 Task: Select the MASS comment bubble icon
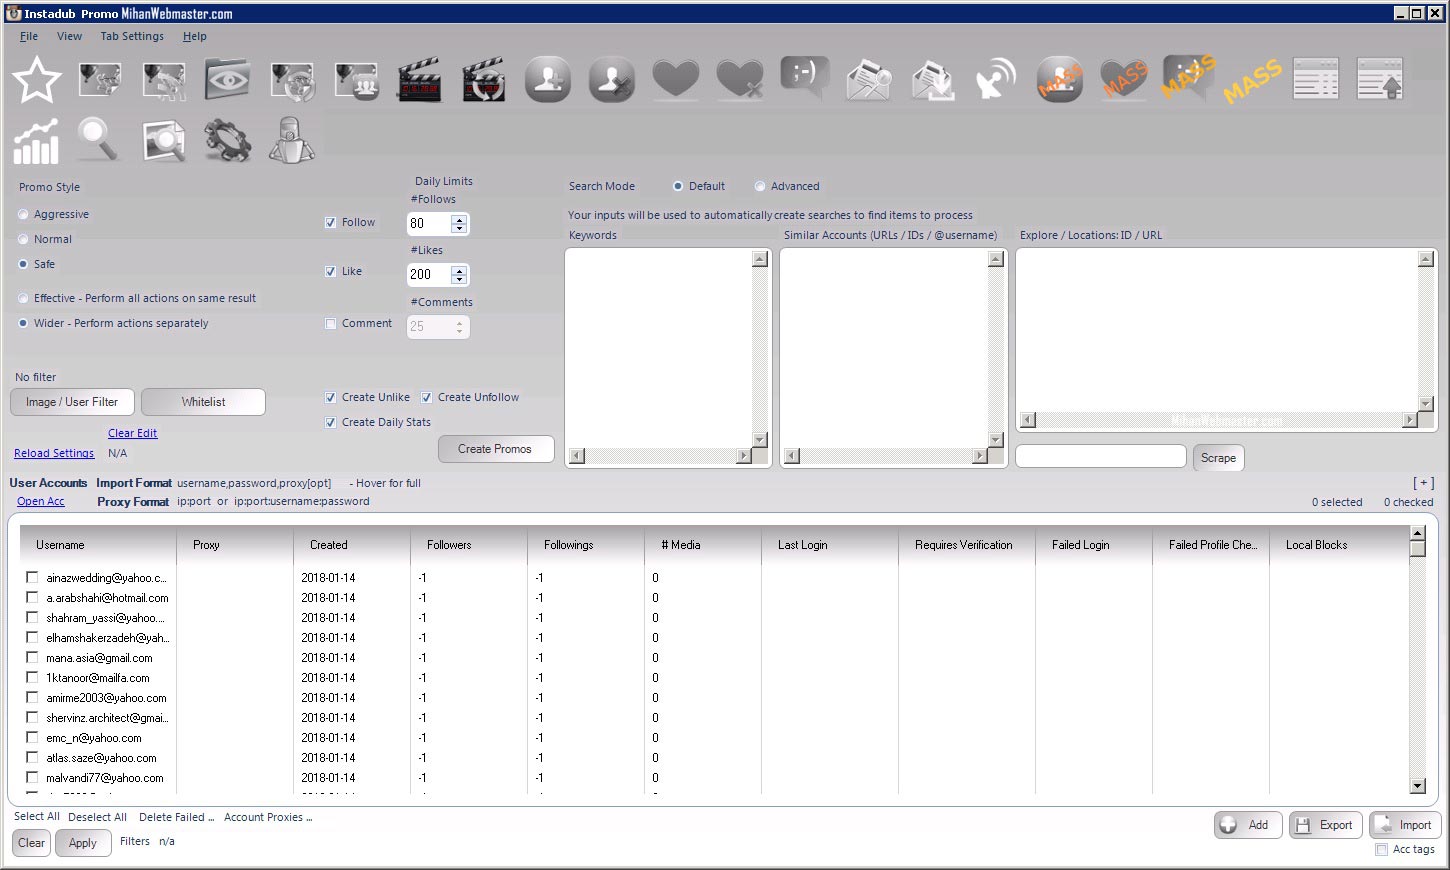[x=1188, y=78]
